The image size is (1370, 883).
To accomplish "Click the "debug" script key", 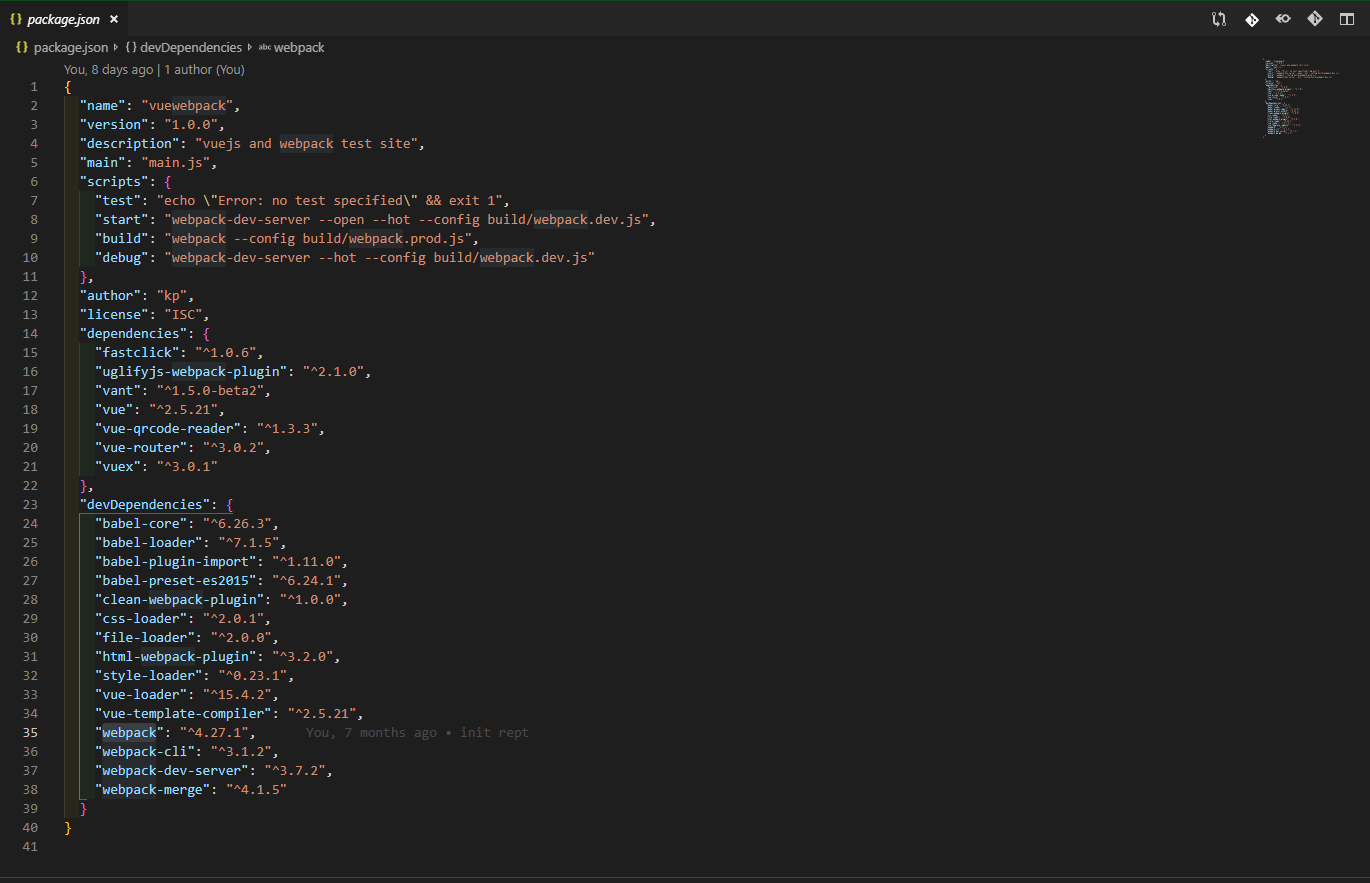I will point(122,258).
